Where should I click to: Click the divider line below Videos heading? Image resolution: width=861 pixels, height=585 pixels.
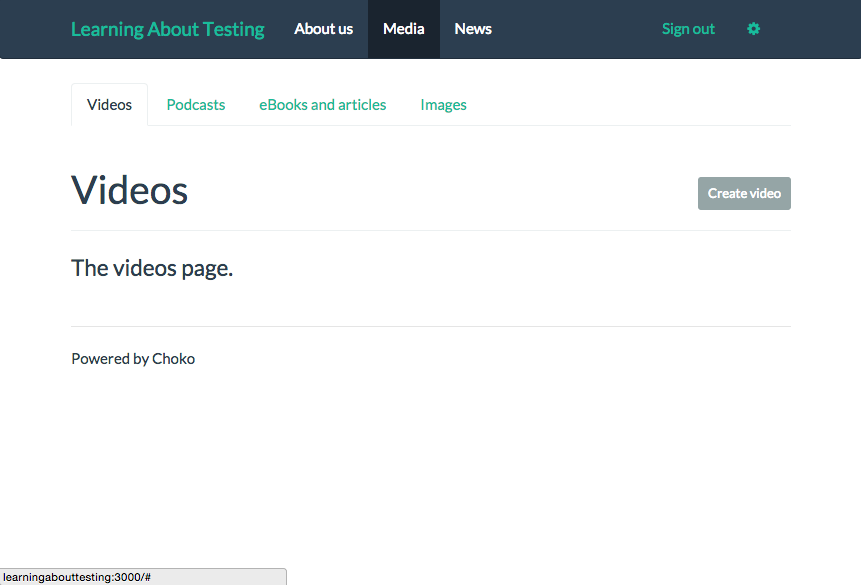(430, 230)
